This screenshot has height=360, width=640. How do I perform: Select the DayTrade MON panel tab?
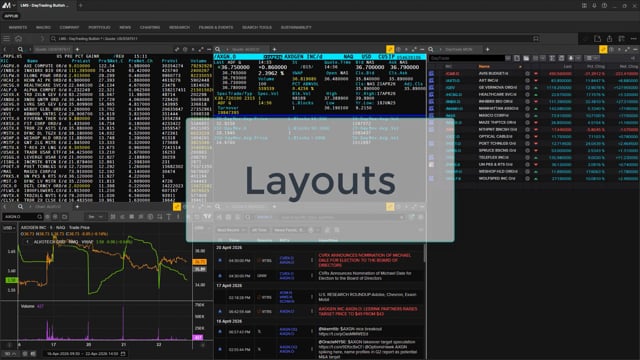tap(458, 49)
